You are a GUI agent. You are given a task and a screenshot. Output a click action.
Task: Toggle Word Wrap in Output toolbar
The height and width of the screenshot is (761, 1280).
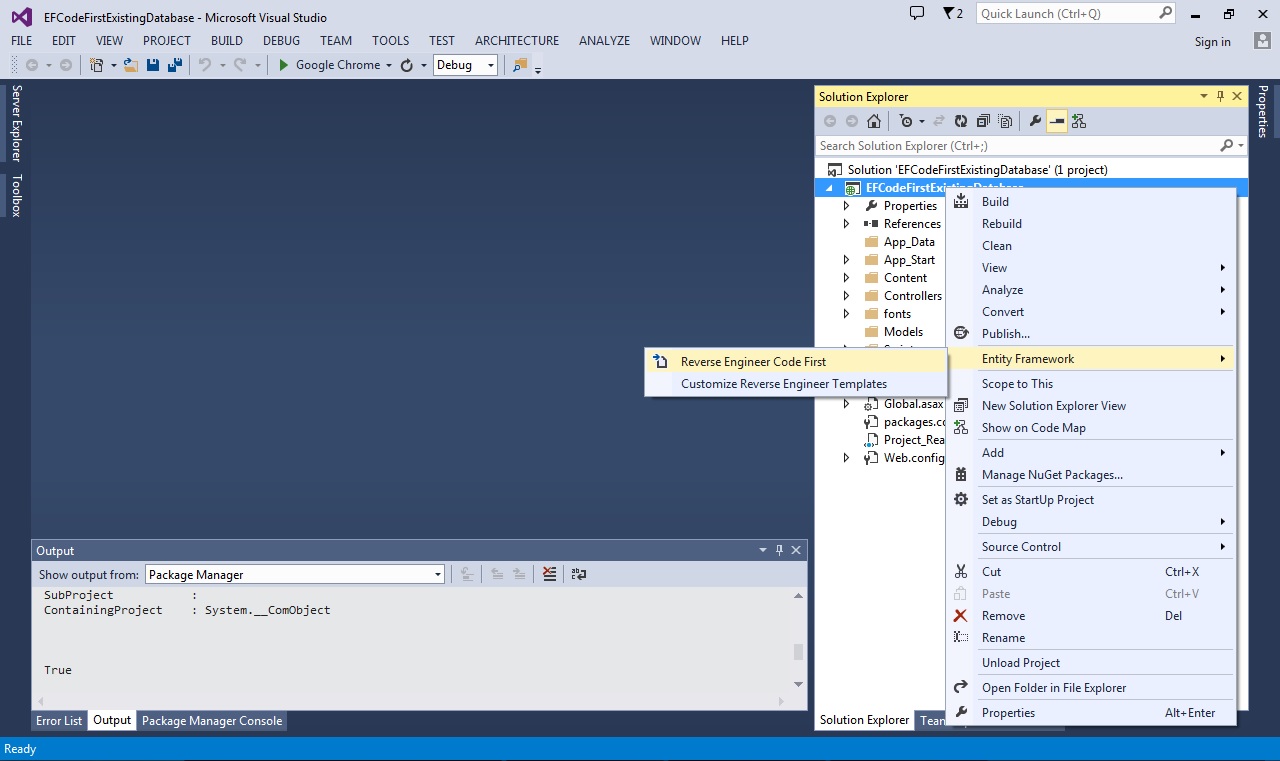point(578,574)
